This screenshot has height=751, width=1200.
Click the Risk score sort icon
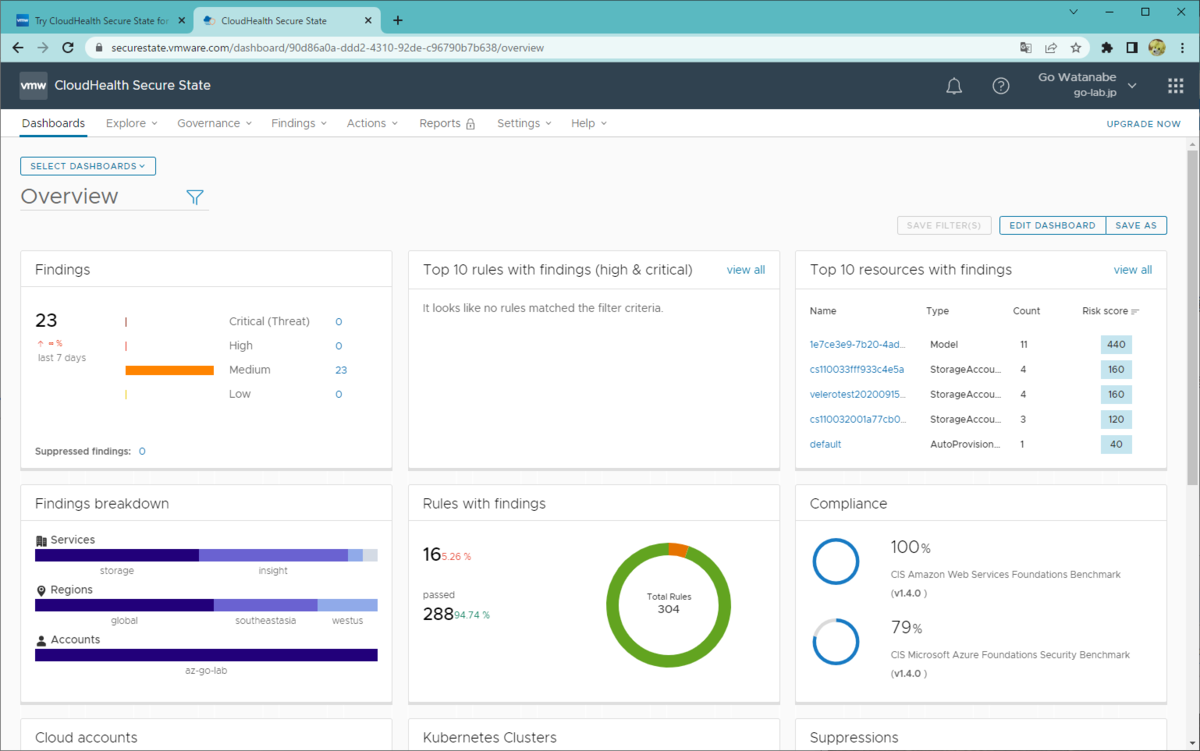point(1135,311)
